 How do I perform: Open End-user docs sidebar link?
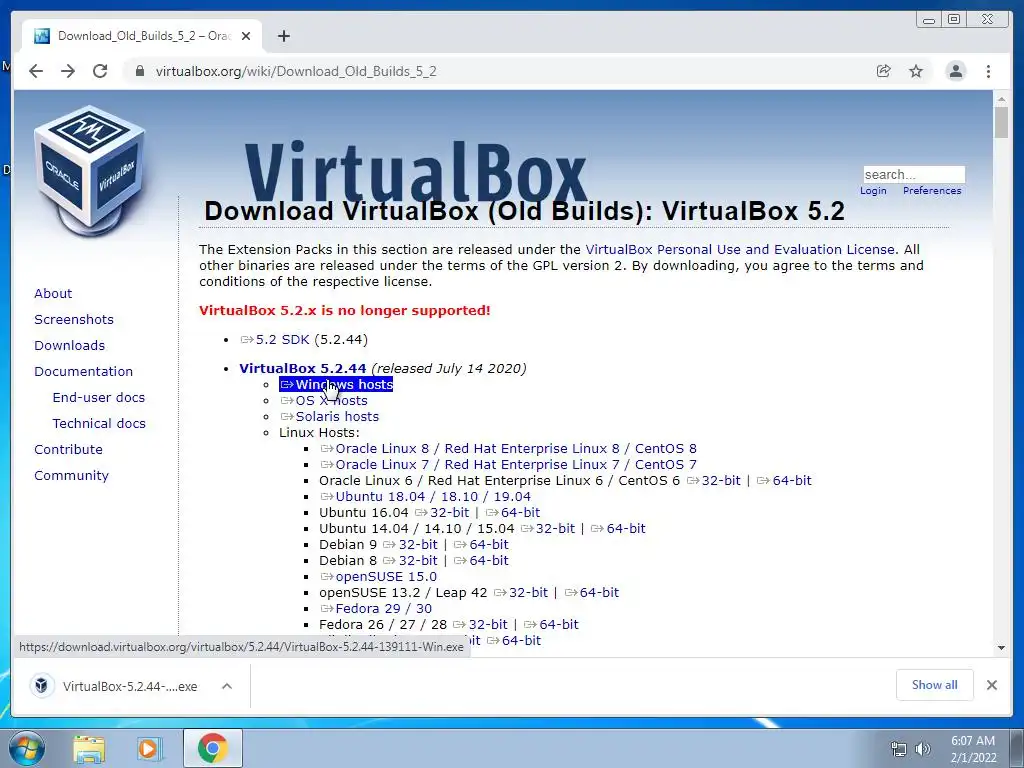pyautogui.click(x=99, y=398)
